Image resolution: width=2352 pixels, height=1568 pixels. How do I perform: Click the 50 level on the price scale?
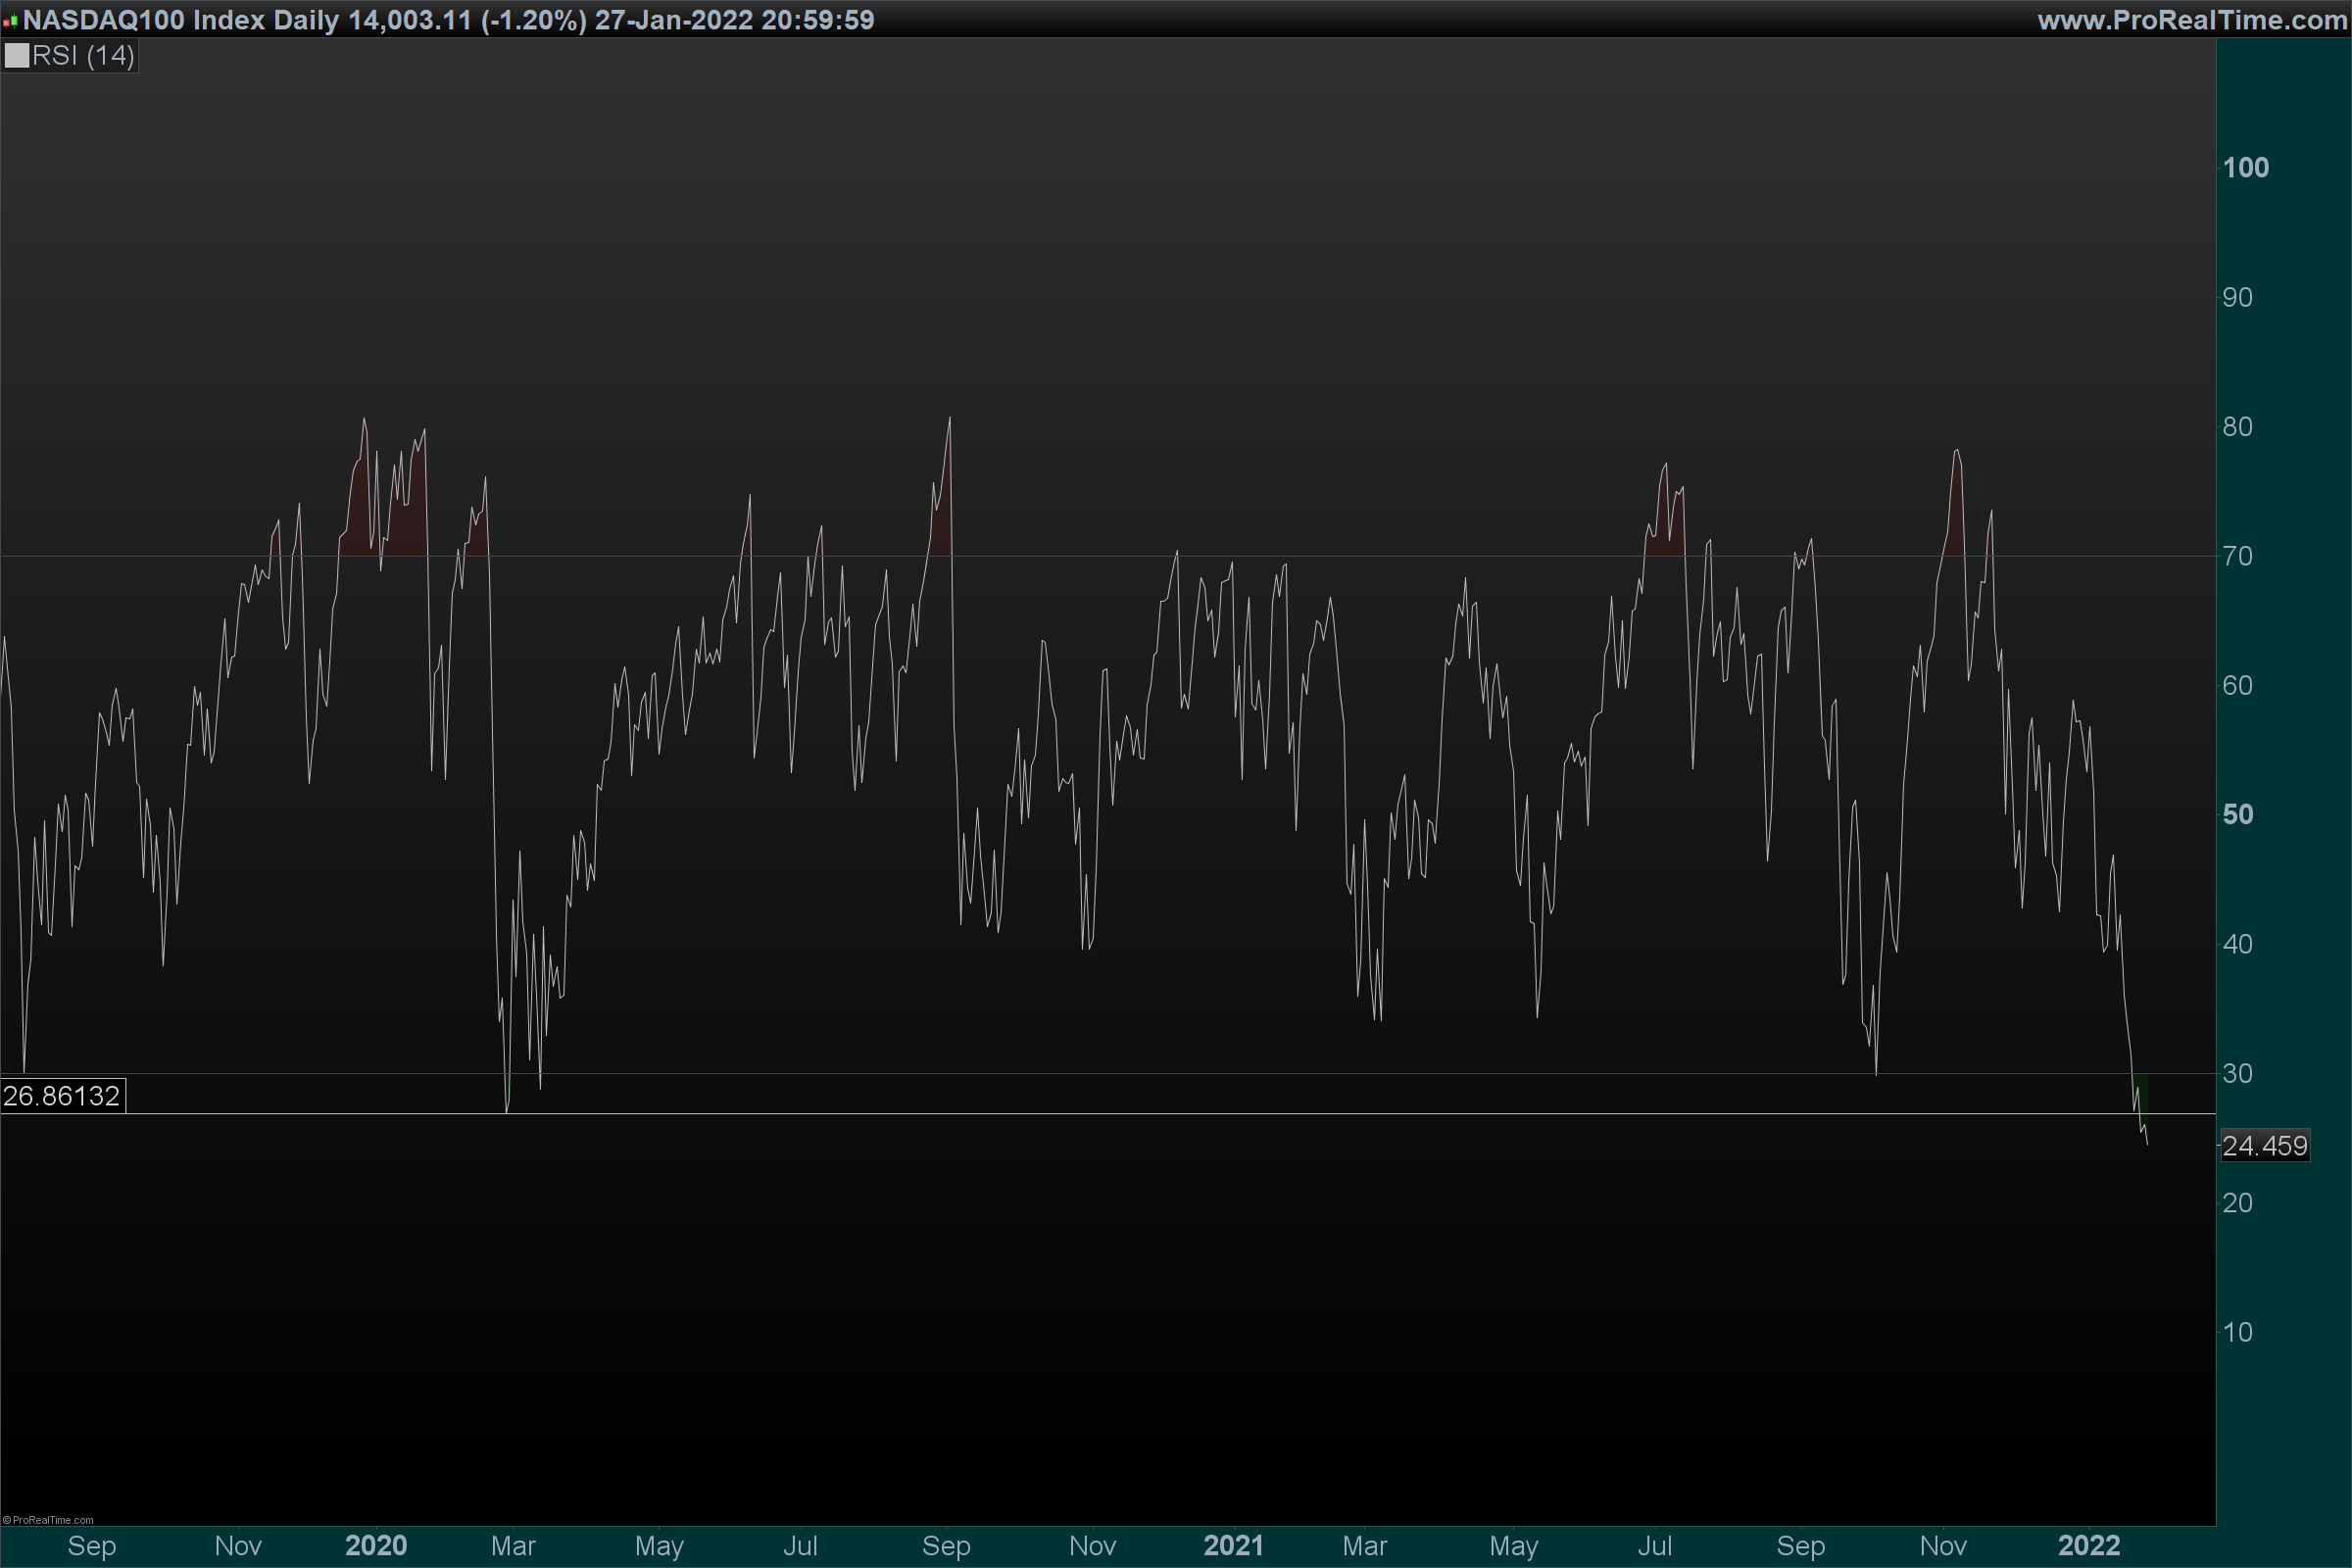[x=2238, y=815]
